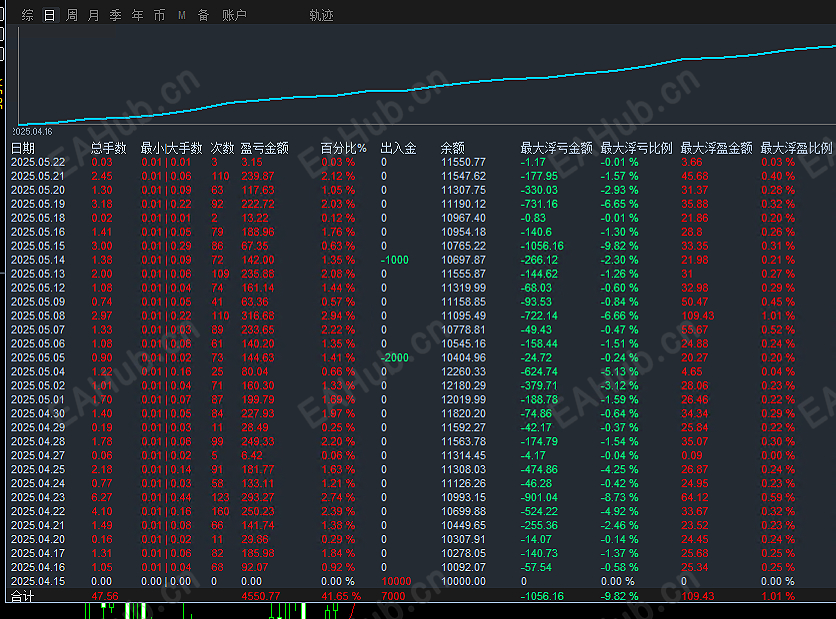Image resolution: width=836 pixels, height=619 pixels.
Task: Click the 百分比% column header
Action: [343, 148]
